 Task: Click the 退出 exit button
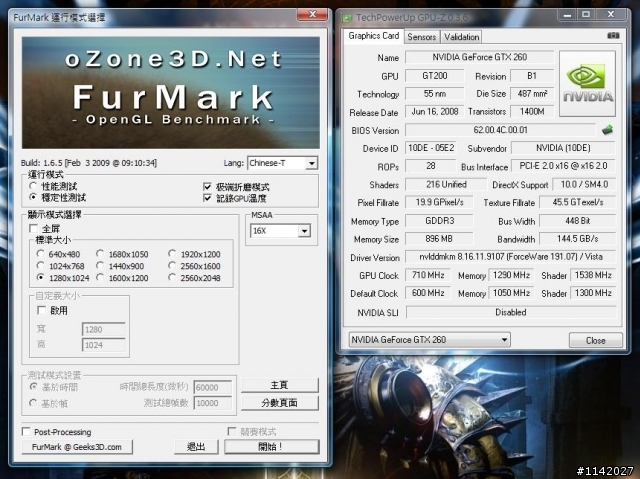[x=196, y=447]
